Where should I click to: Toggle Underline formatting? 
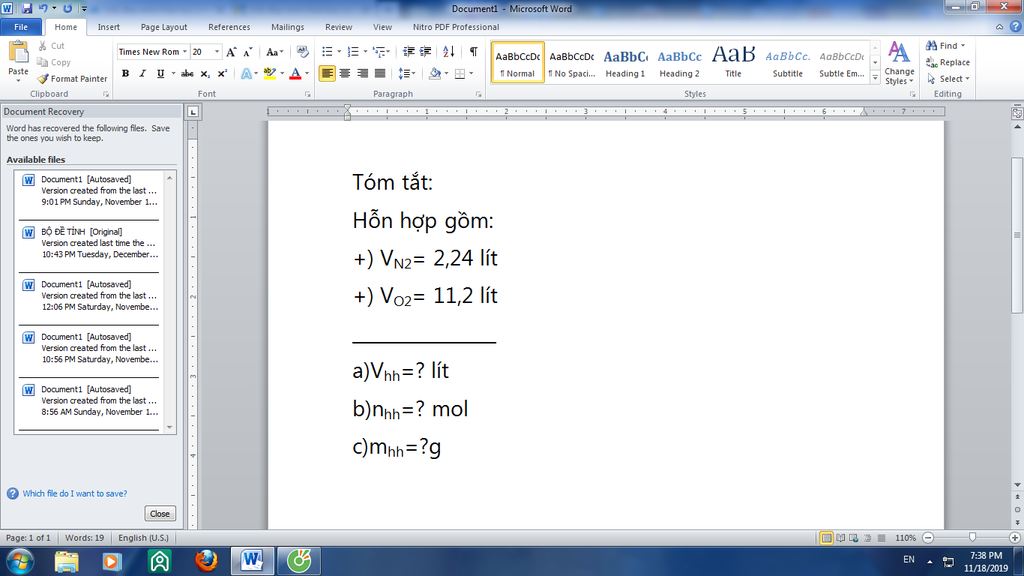click(x=160, y=74)
